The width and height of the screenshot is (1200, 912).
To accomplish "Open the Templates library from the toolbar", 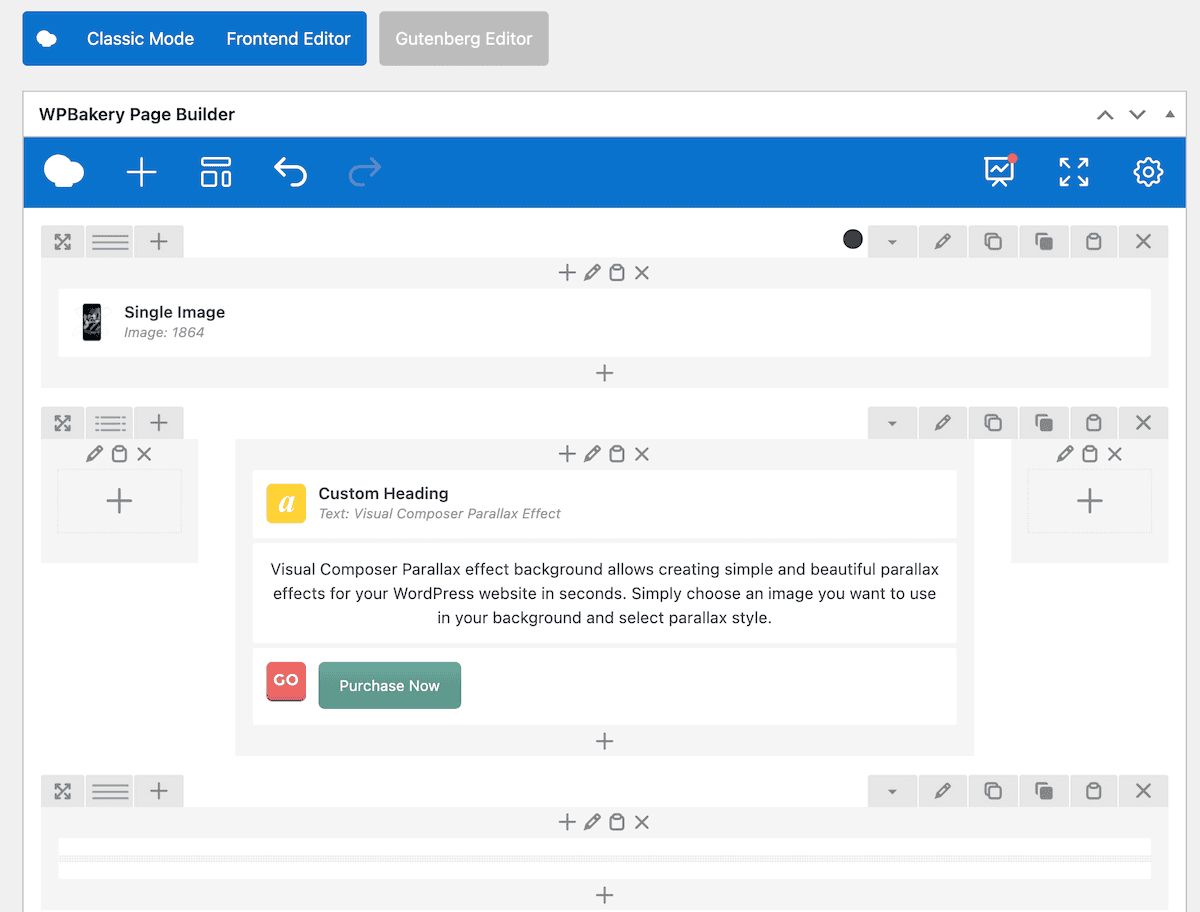I will [x=215, y=172].
